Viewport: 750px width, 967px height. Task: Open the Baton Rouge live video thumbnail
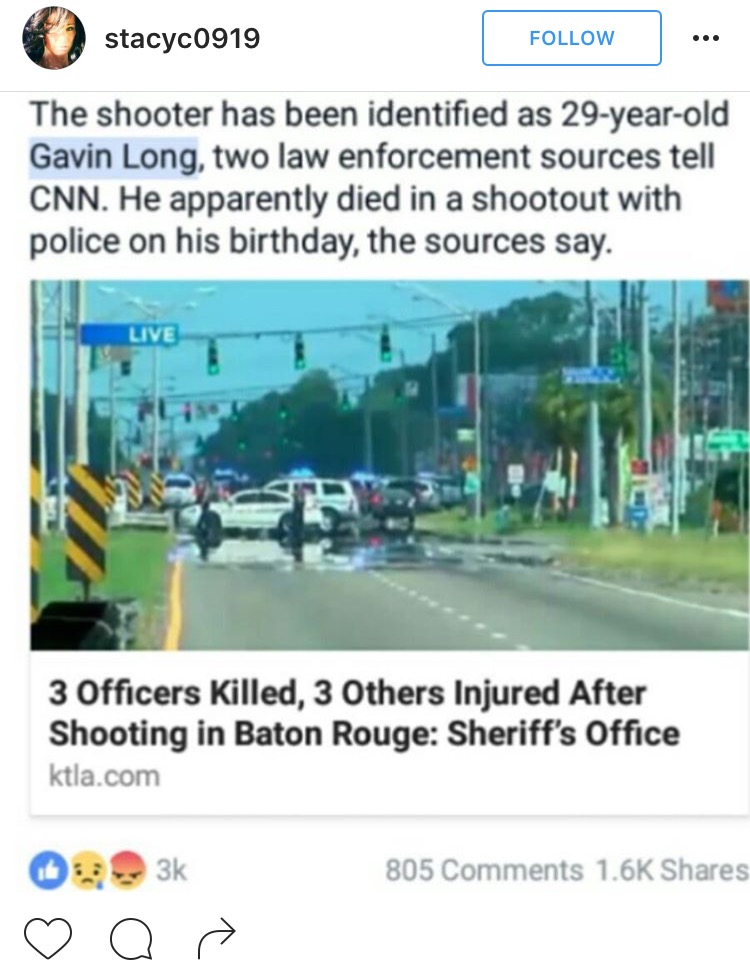coord(389,465)
